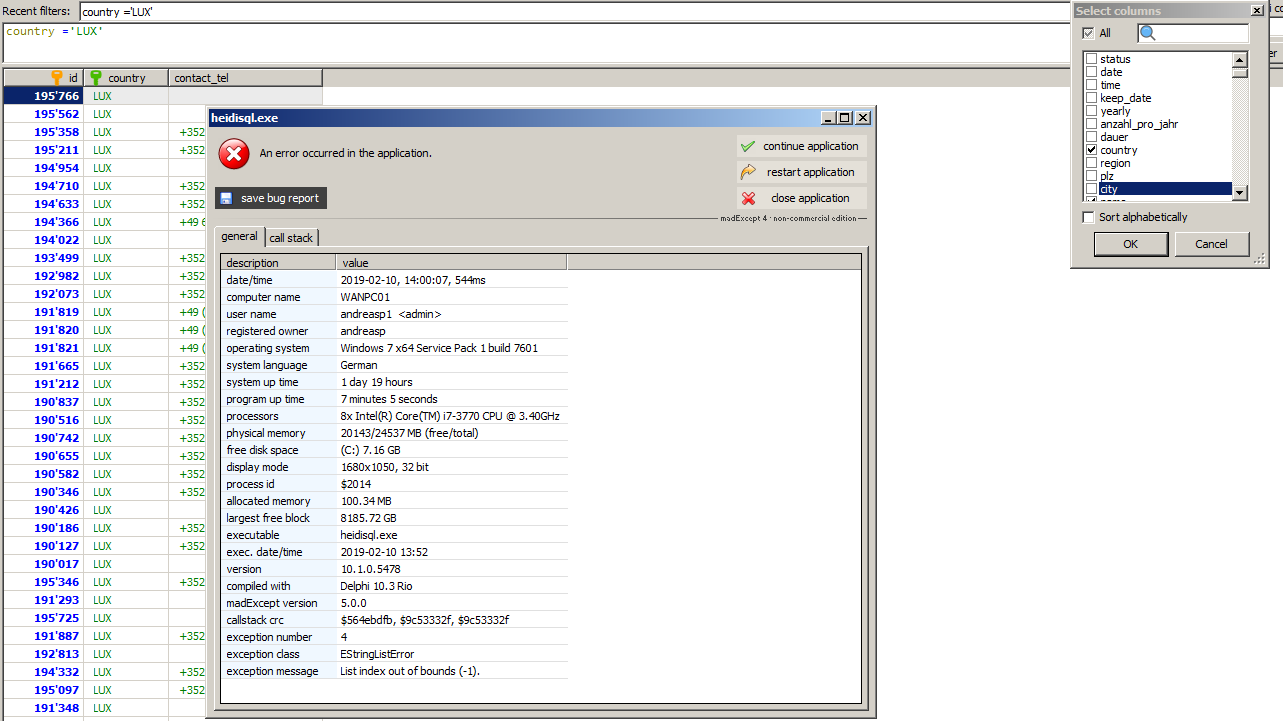Viewport: 1283px width, 721px height.
Task: Open the Recent filters dropdown field
Action: (575, 11)
